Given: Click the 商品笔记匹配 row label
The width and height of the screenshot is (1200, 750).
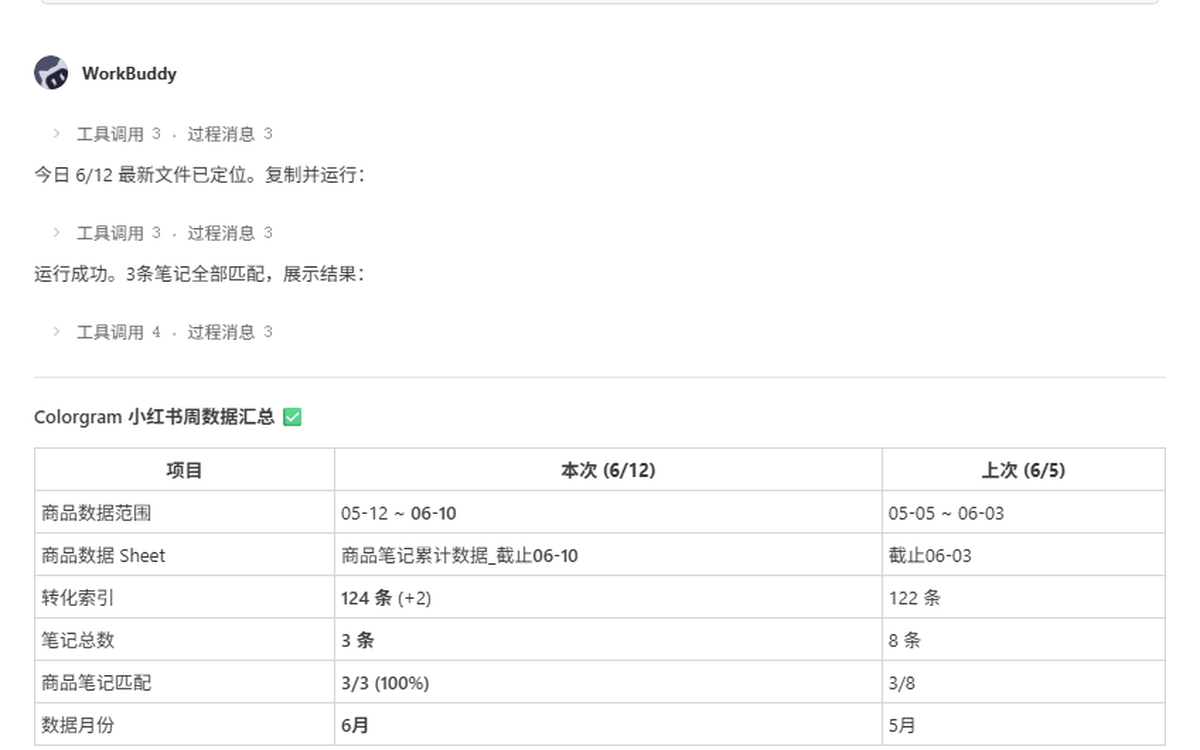Looking at the screenshot, I should (x=184, y=683).
